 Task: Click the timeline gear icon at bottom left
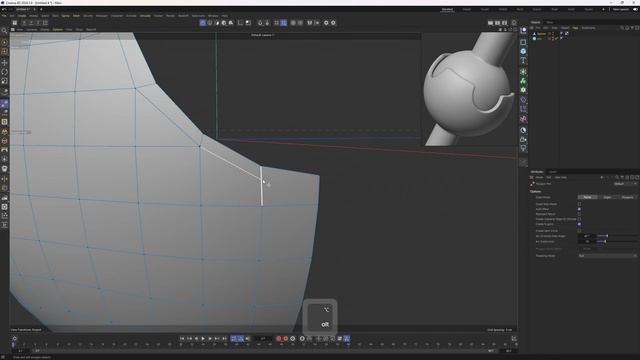[x=15, y=338]
